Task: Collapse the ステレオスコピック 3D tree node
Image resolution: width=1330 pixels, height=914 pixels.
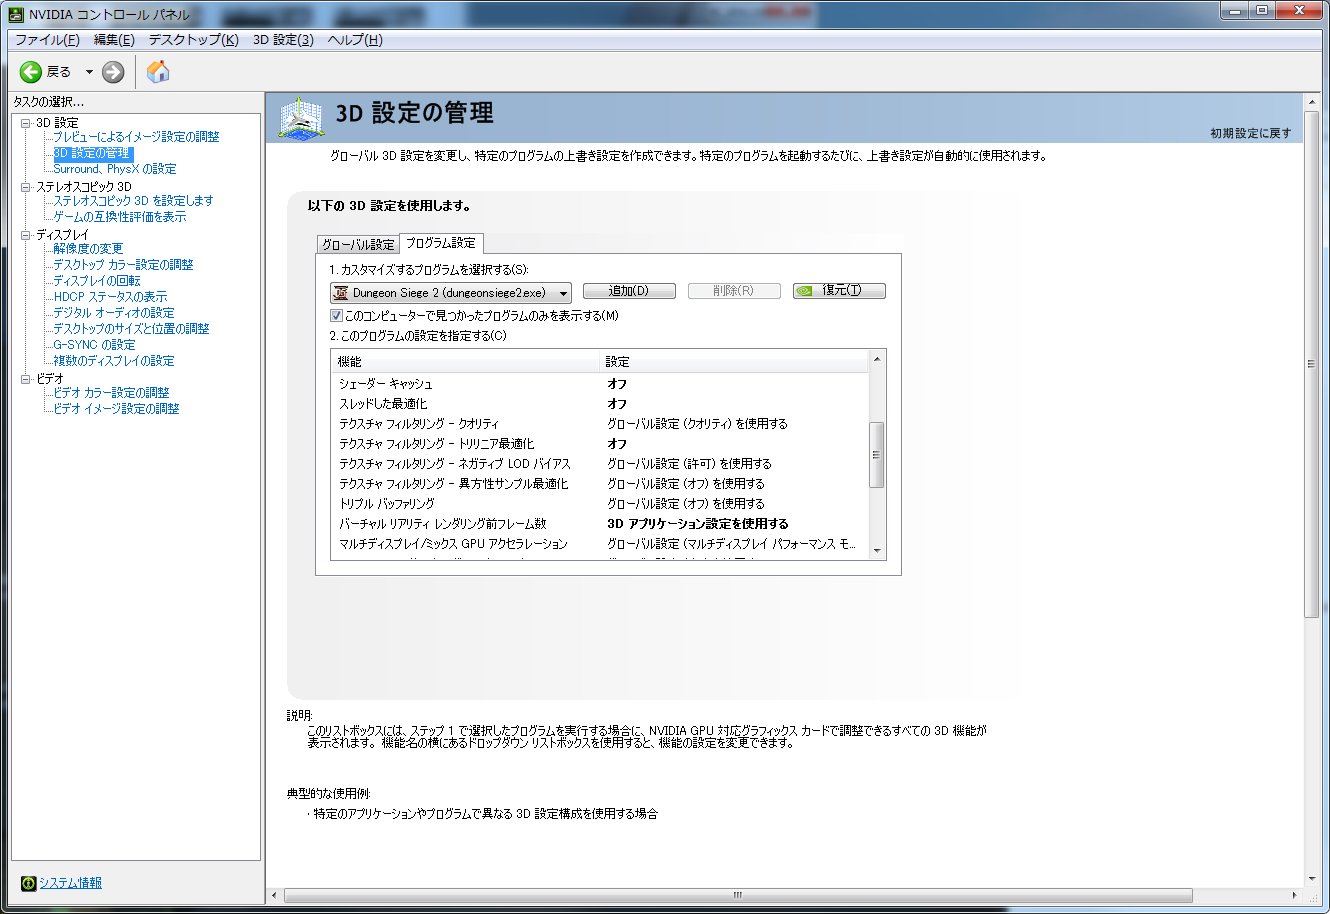Action: click(26, 187)
